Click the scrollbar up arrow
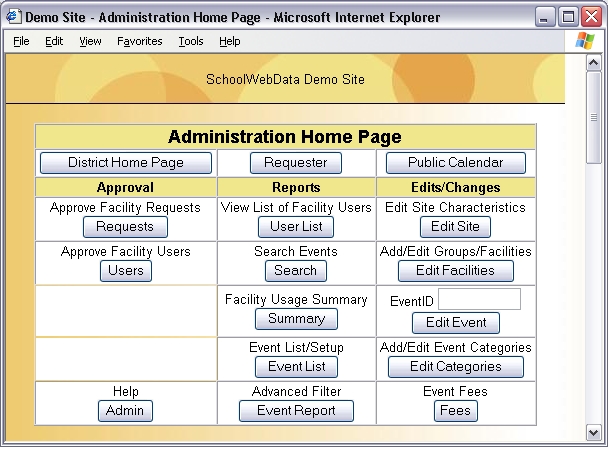 click(593, 63)
